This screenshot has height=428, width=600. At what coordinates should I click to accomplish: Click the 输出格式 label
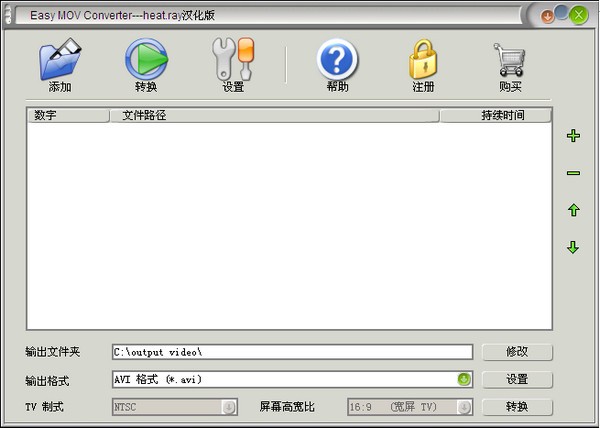47,381
